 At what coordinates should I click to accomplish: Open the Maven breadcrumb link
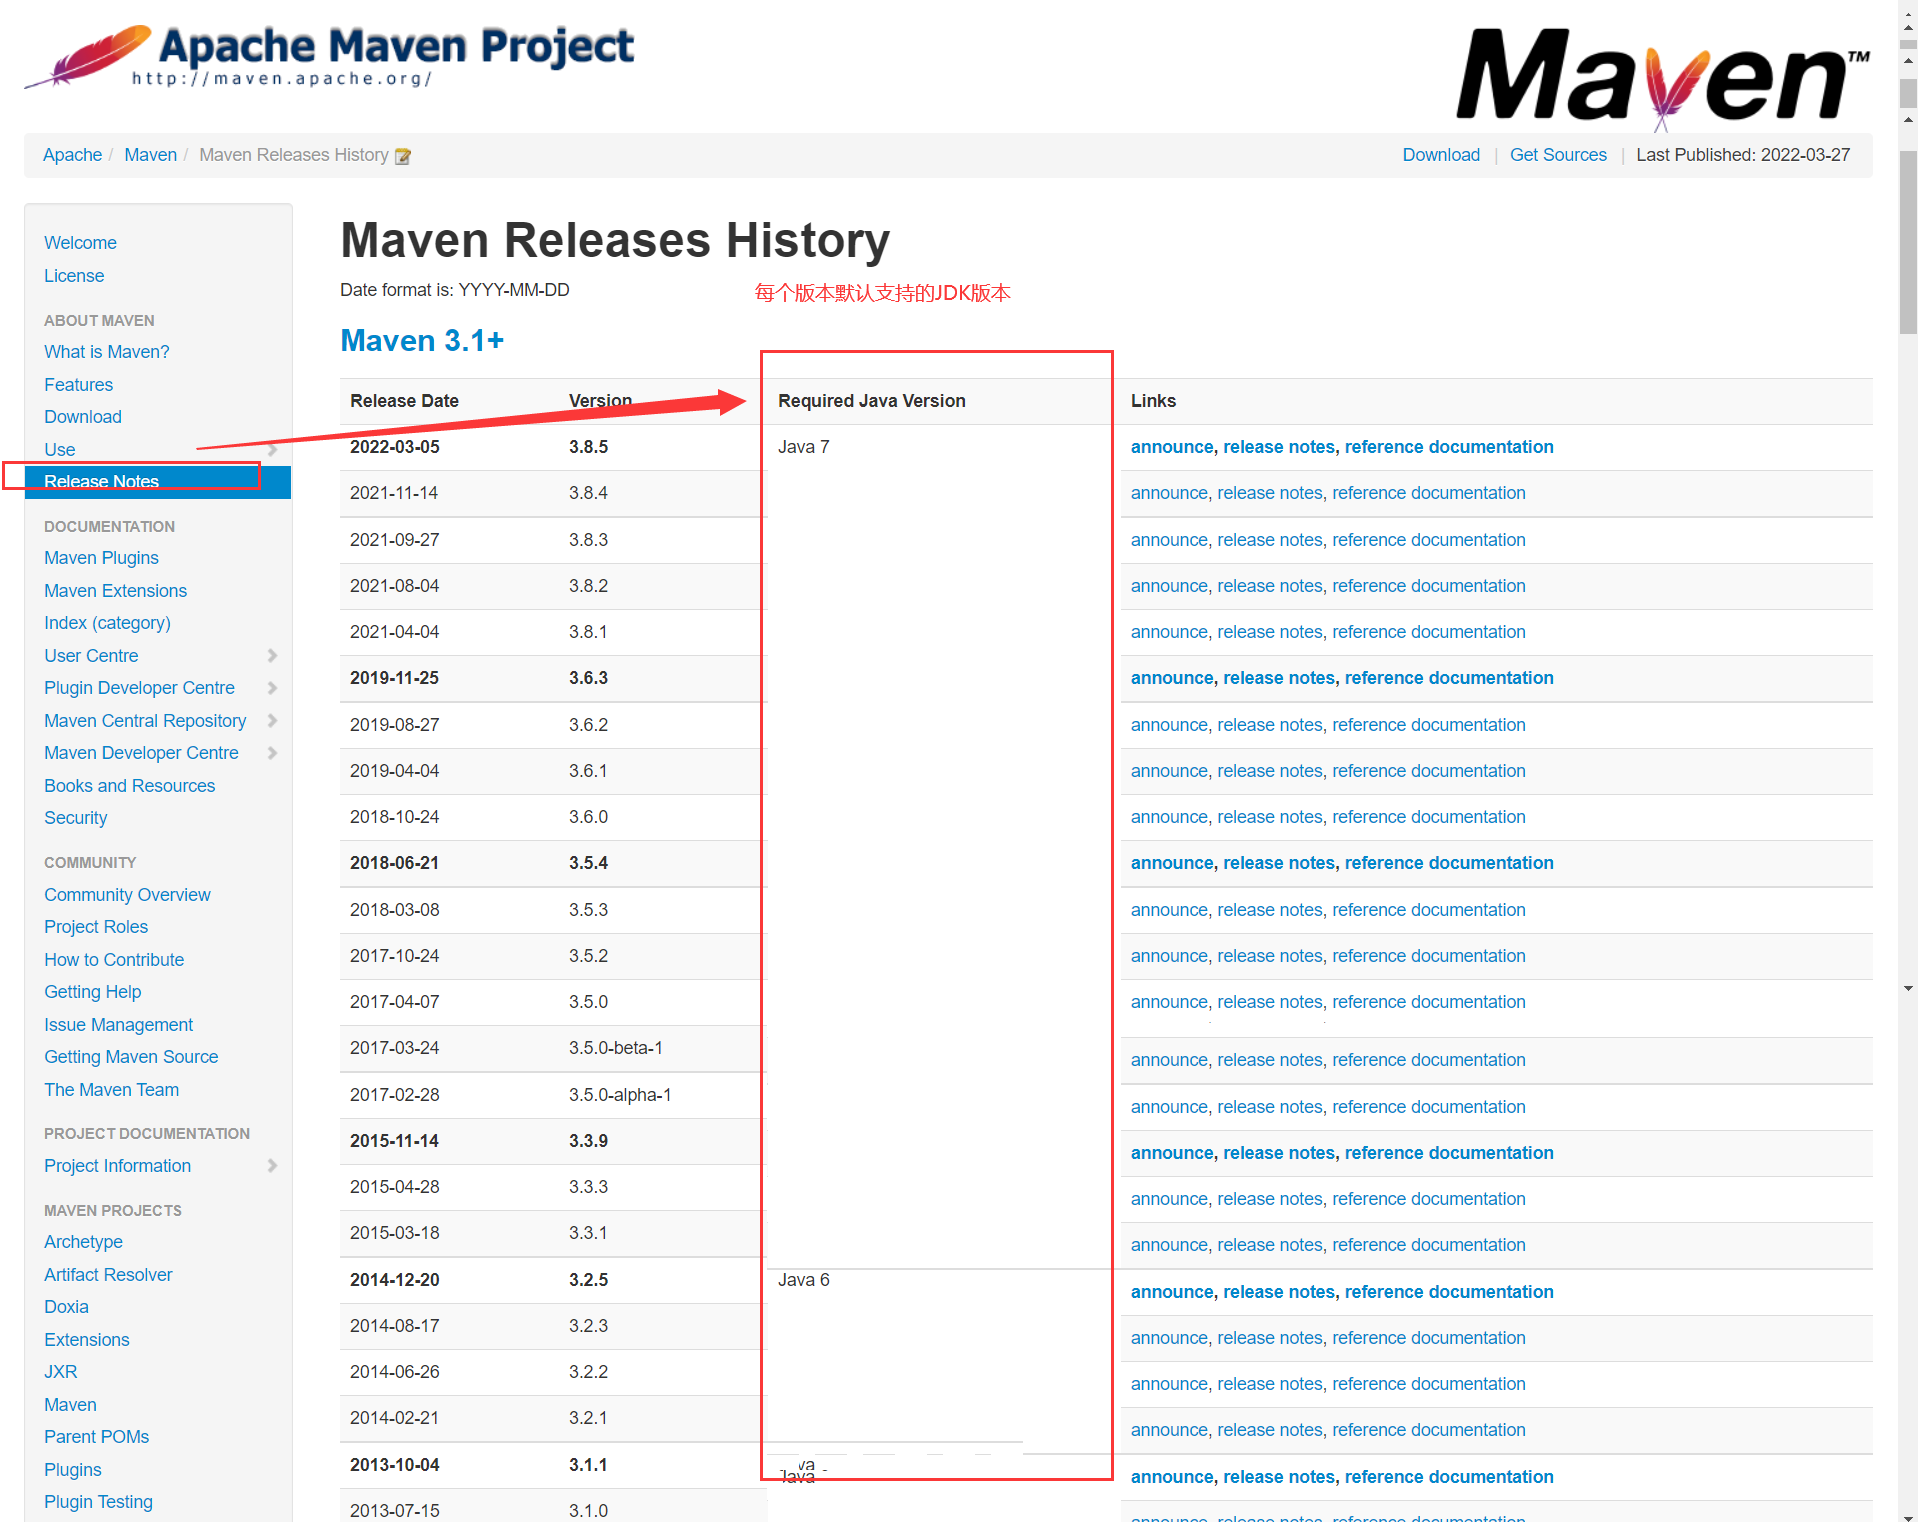[x=150, y=155]
